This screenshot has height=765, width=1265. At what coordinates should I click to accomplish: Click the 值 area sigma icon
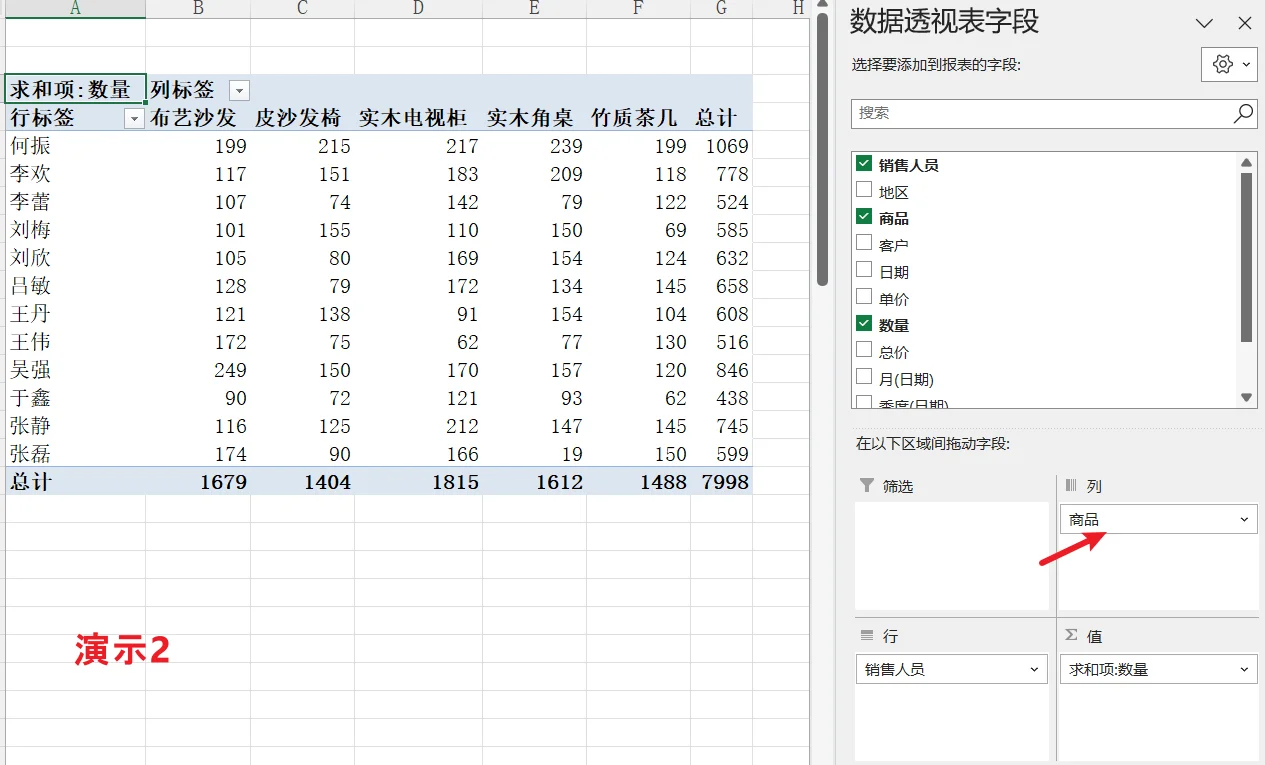[1071, 636]
